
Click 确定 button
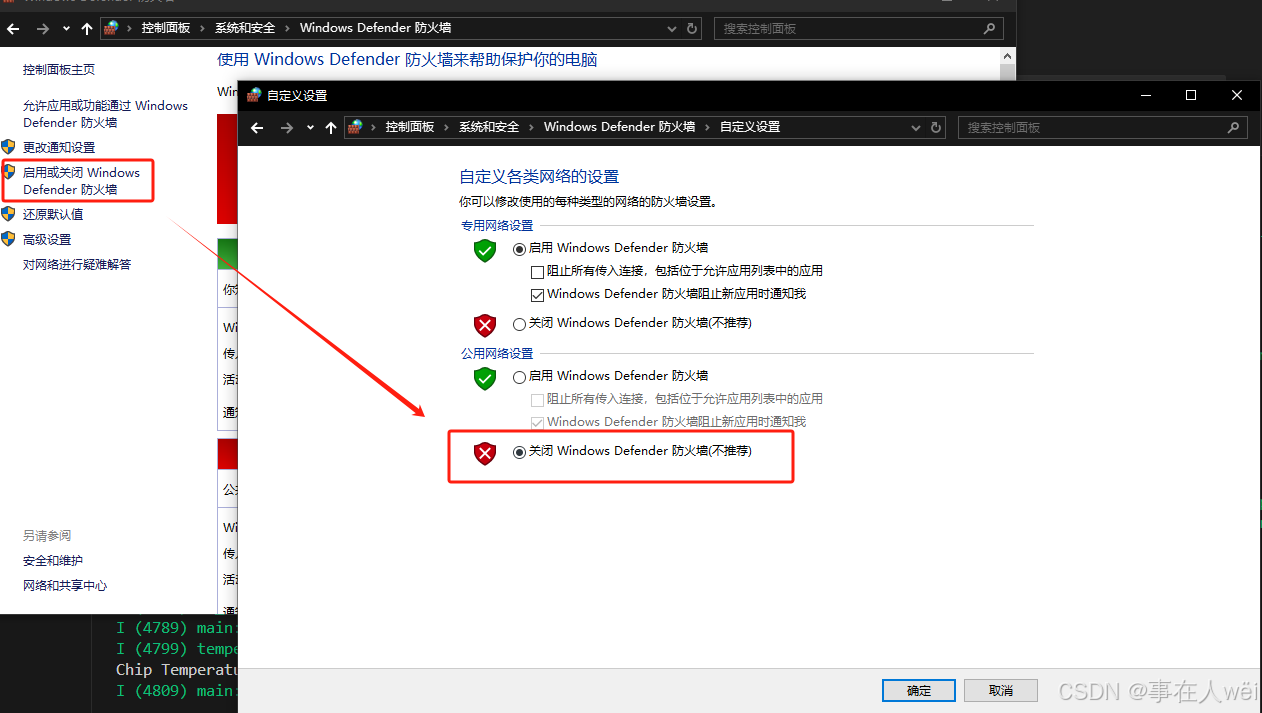click(919, 691)
